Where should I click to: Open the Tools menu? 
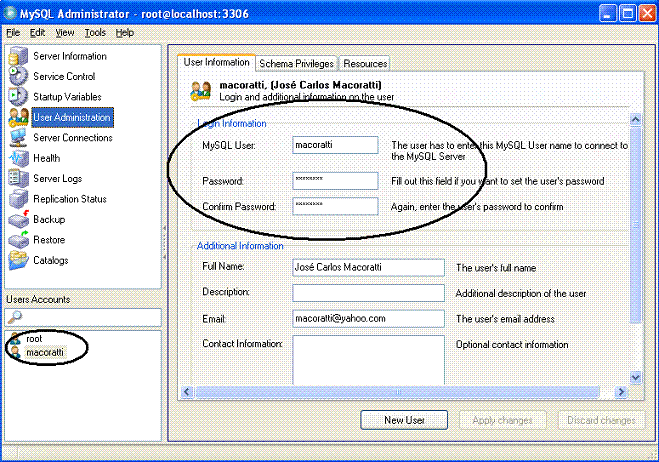(95, 32)
